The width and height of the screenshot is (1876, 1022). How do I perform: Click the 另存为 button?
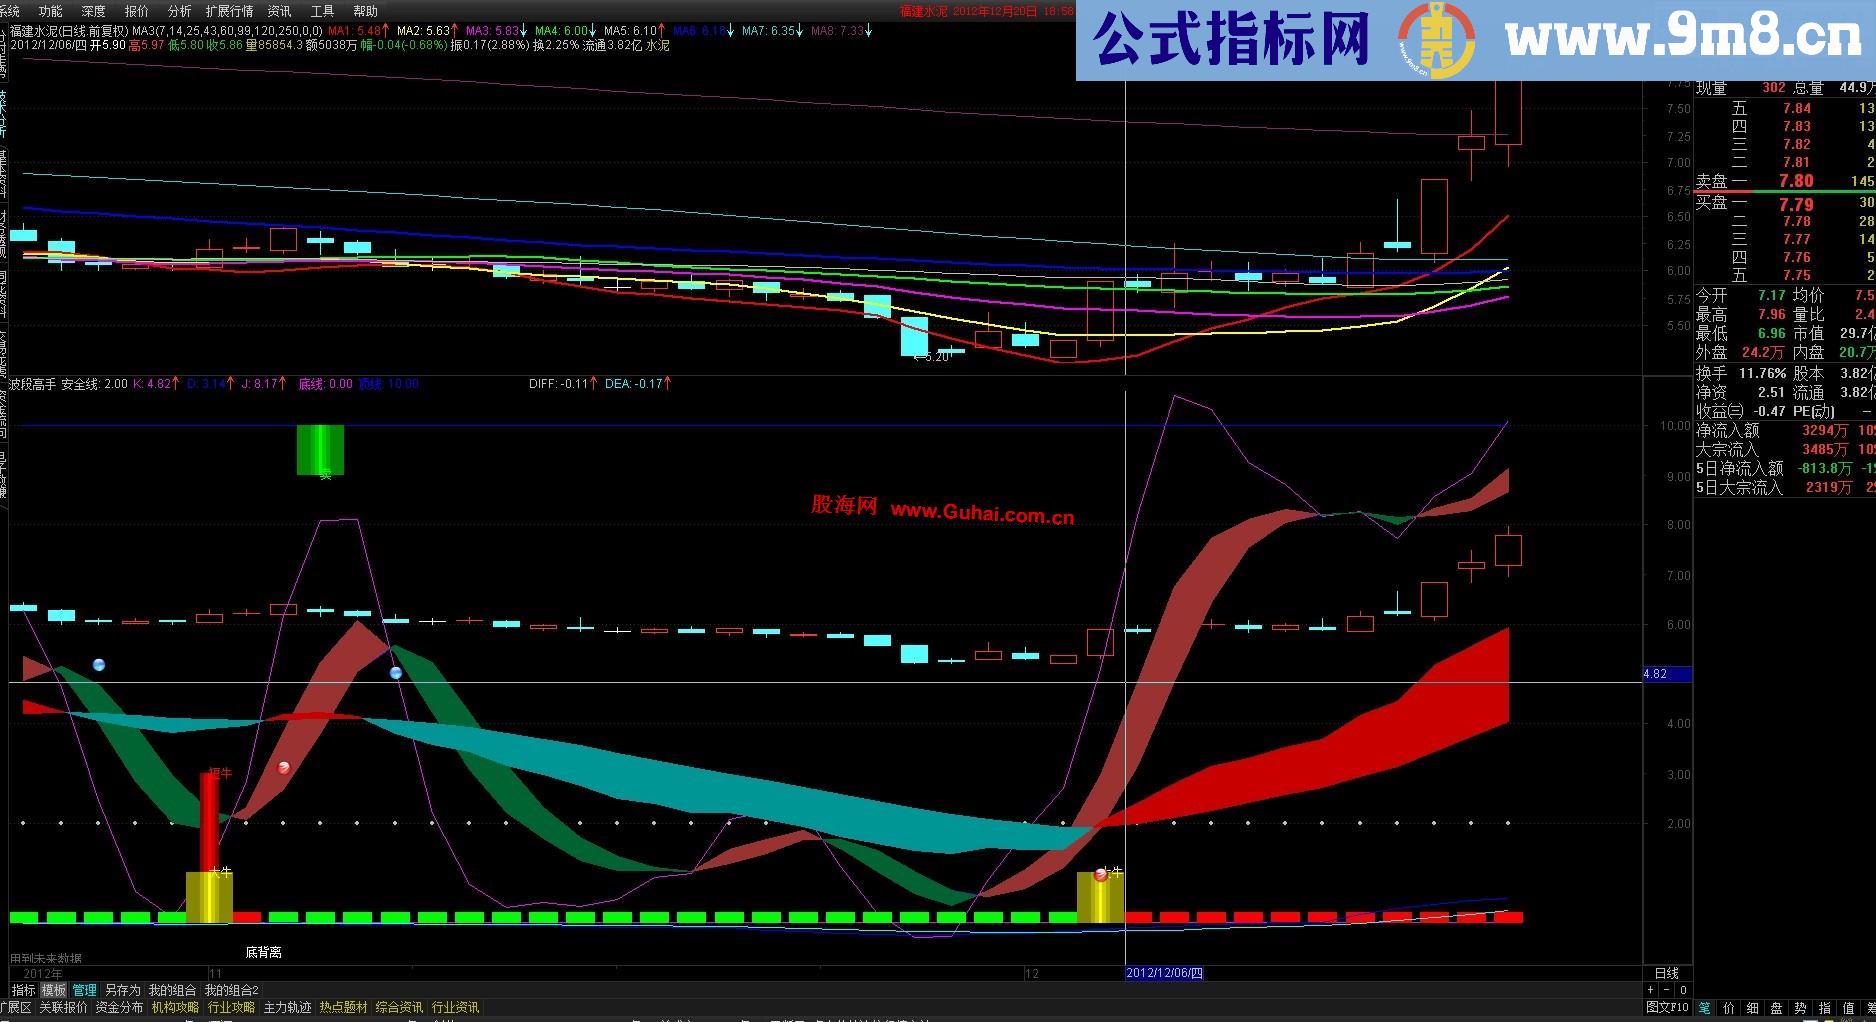(119, 988)
